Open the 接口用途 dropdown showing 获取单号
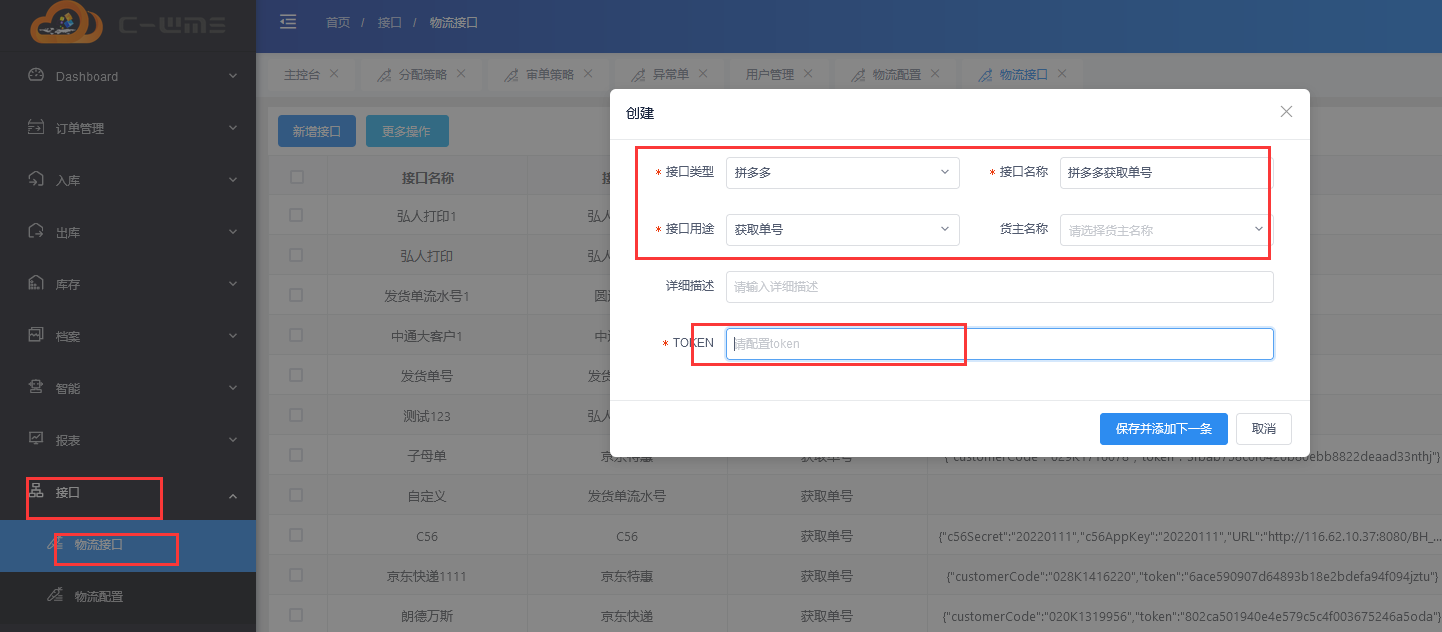 (842, 229)
